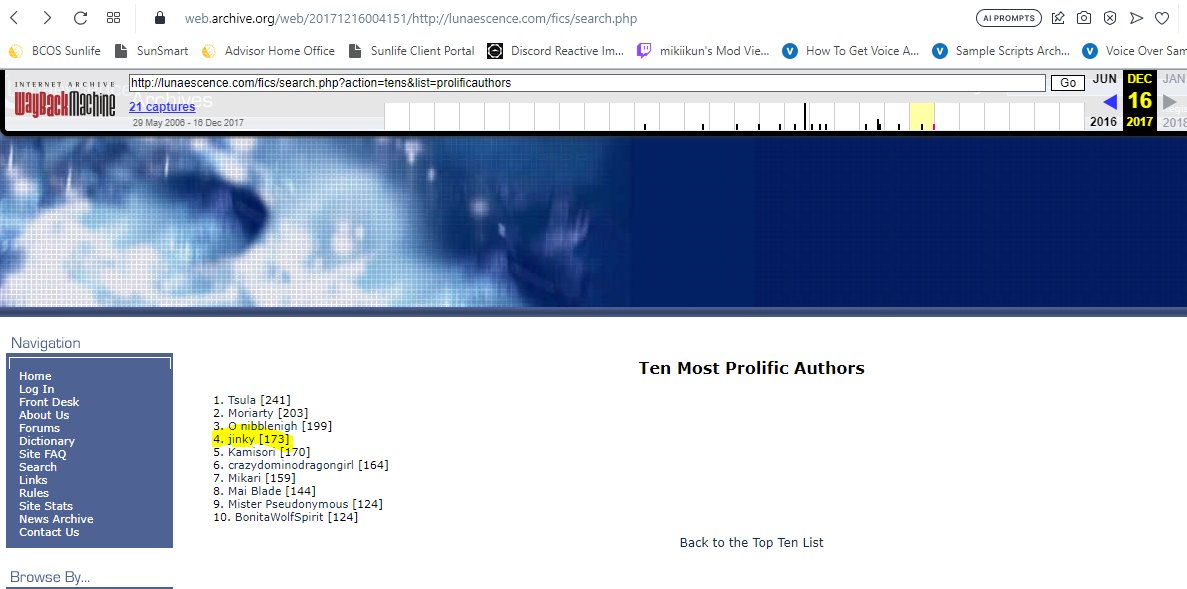The height and width of the screenshot is (589, 1187).
Task: Go to previous capture blue arrow
Action: click(1110, 101)
